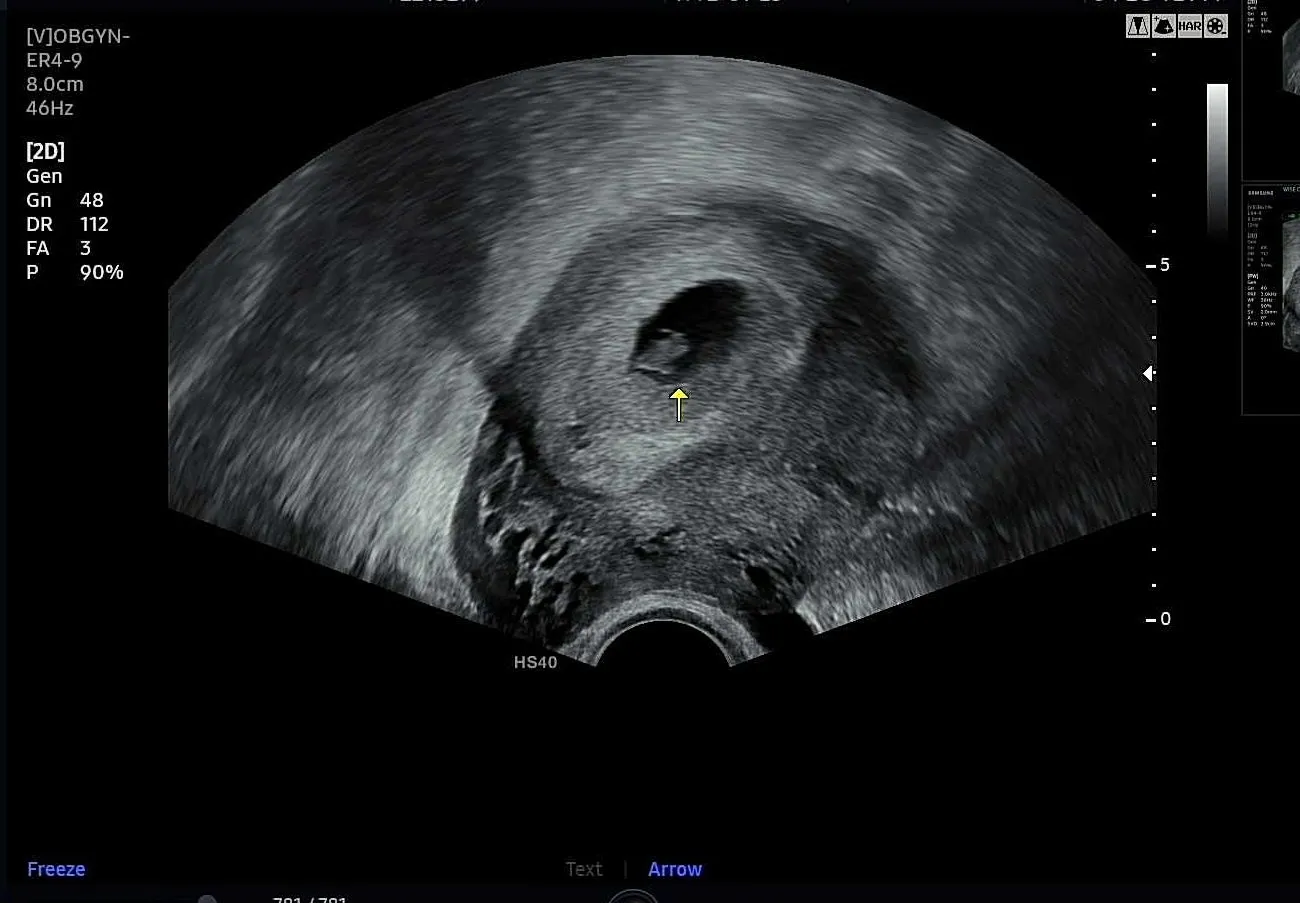The height and width of the screenshot is (903, 1300).
Task: Click the 0 cm depth scale marker
Action: click(1159, 619)
